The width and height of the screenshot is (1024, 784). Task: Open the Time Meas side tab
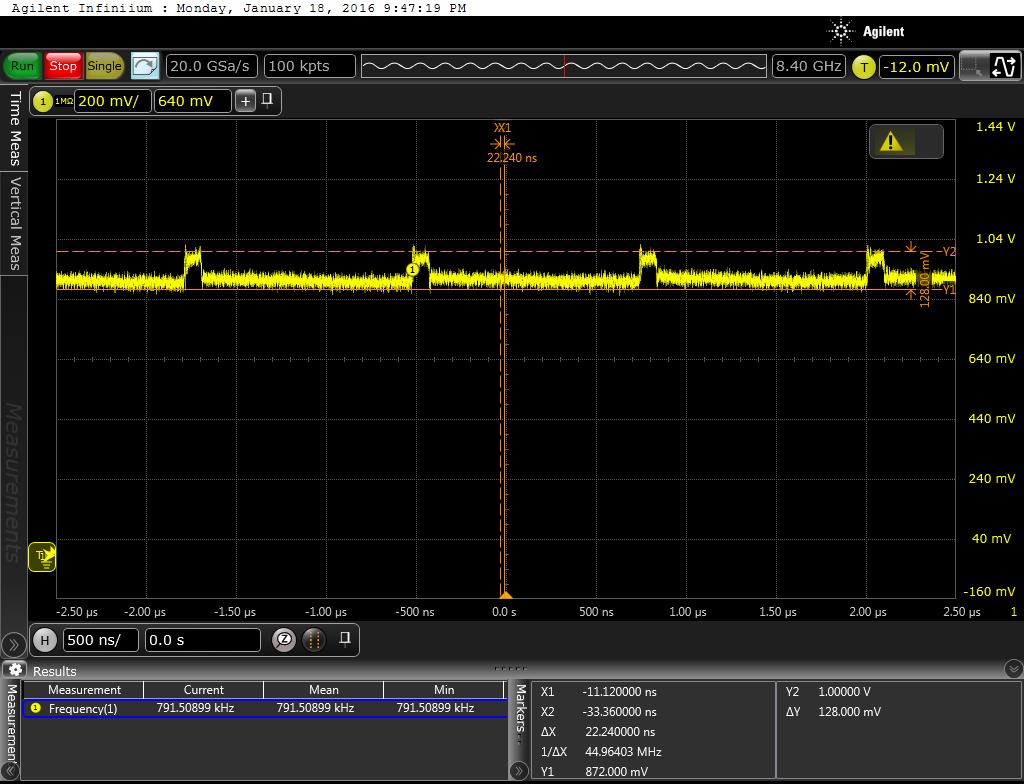pos(14,128)
